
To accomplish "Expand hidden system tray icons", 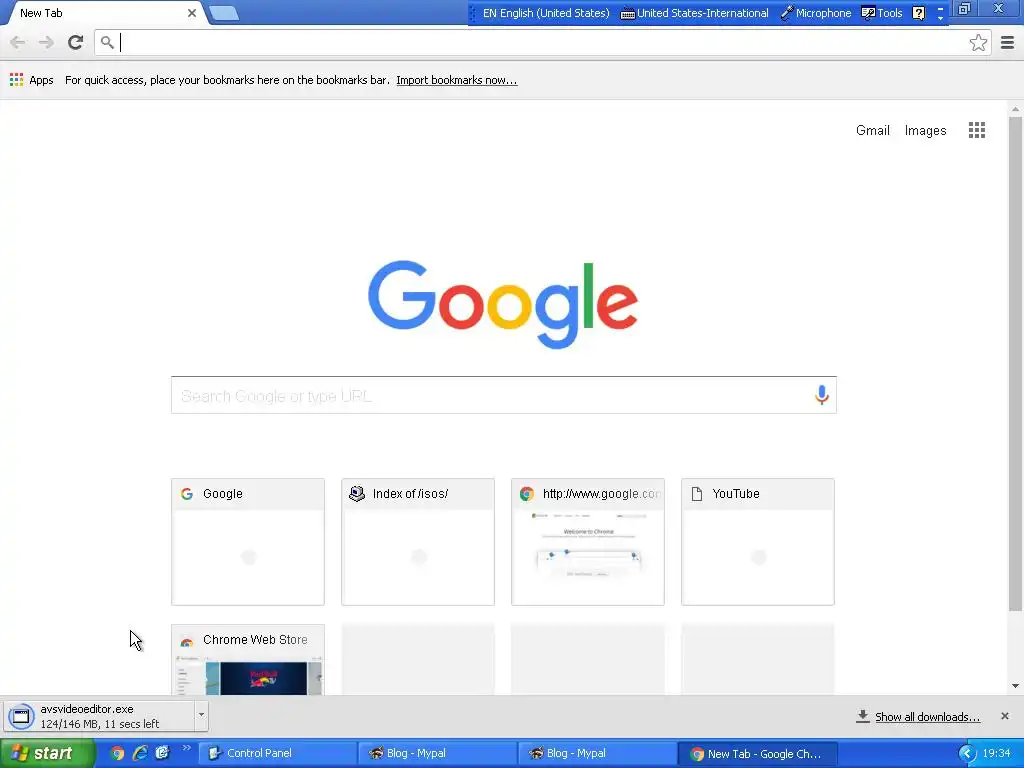I will (x=967, y=754).
